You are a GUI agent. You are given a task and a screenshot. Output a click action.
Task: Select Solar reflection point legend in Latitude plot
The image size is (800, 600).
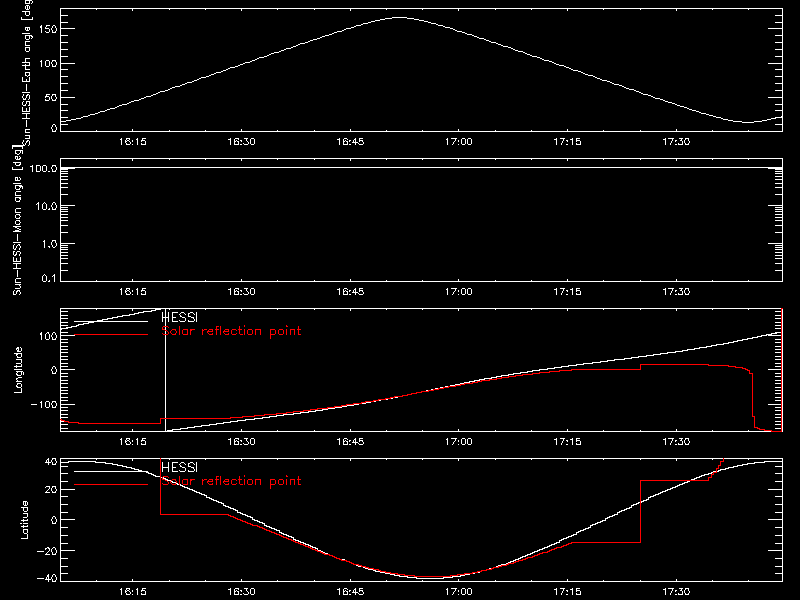tap(231, 481)
